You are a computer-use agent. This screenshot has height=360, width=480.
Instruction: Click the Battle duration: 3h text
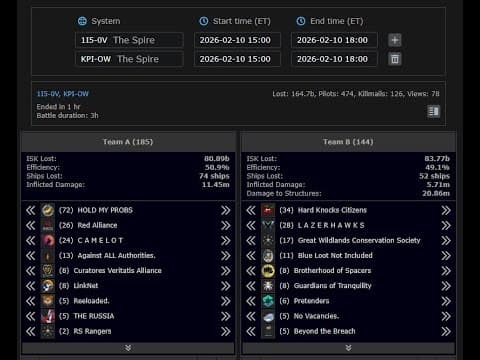[x=67, y=115]
